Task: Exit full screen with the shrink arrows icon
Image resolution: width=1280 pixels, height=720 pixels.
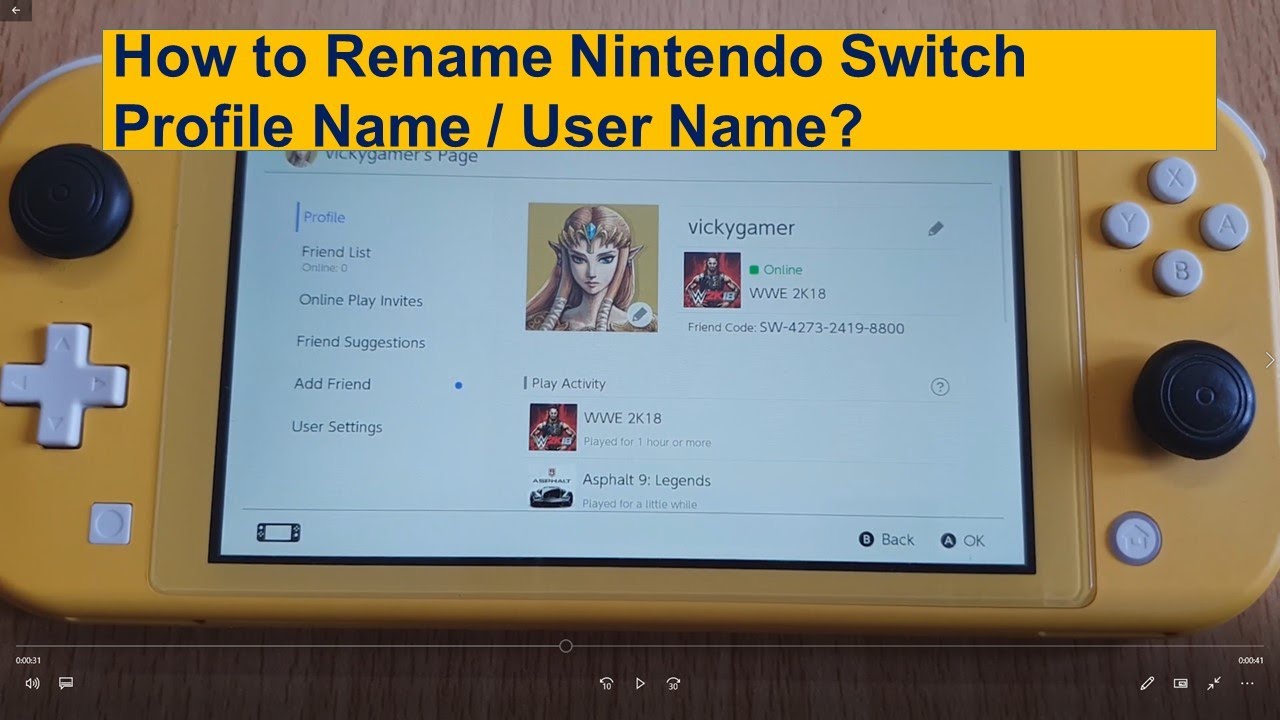Action: (x=1214, y=684)
